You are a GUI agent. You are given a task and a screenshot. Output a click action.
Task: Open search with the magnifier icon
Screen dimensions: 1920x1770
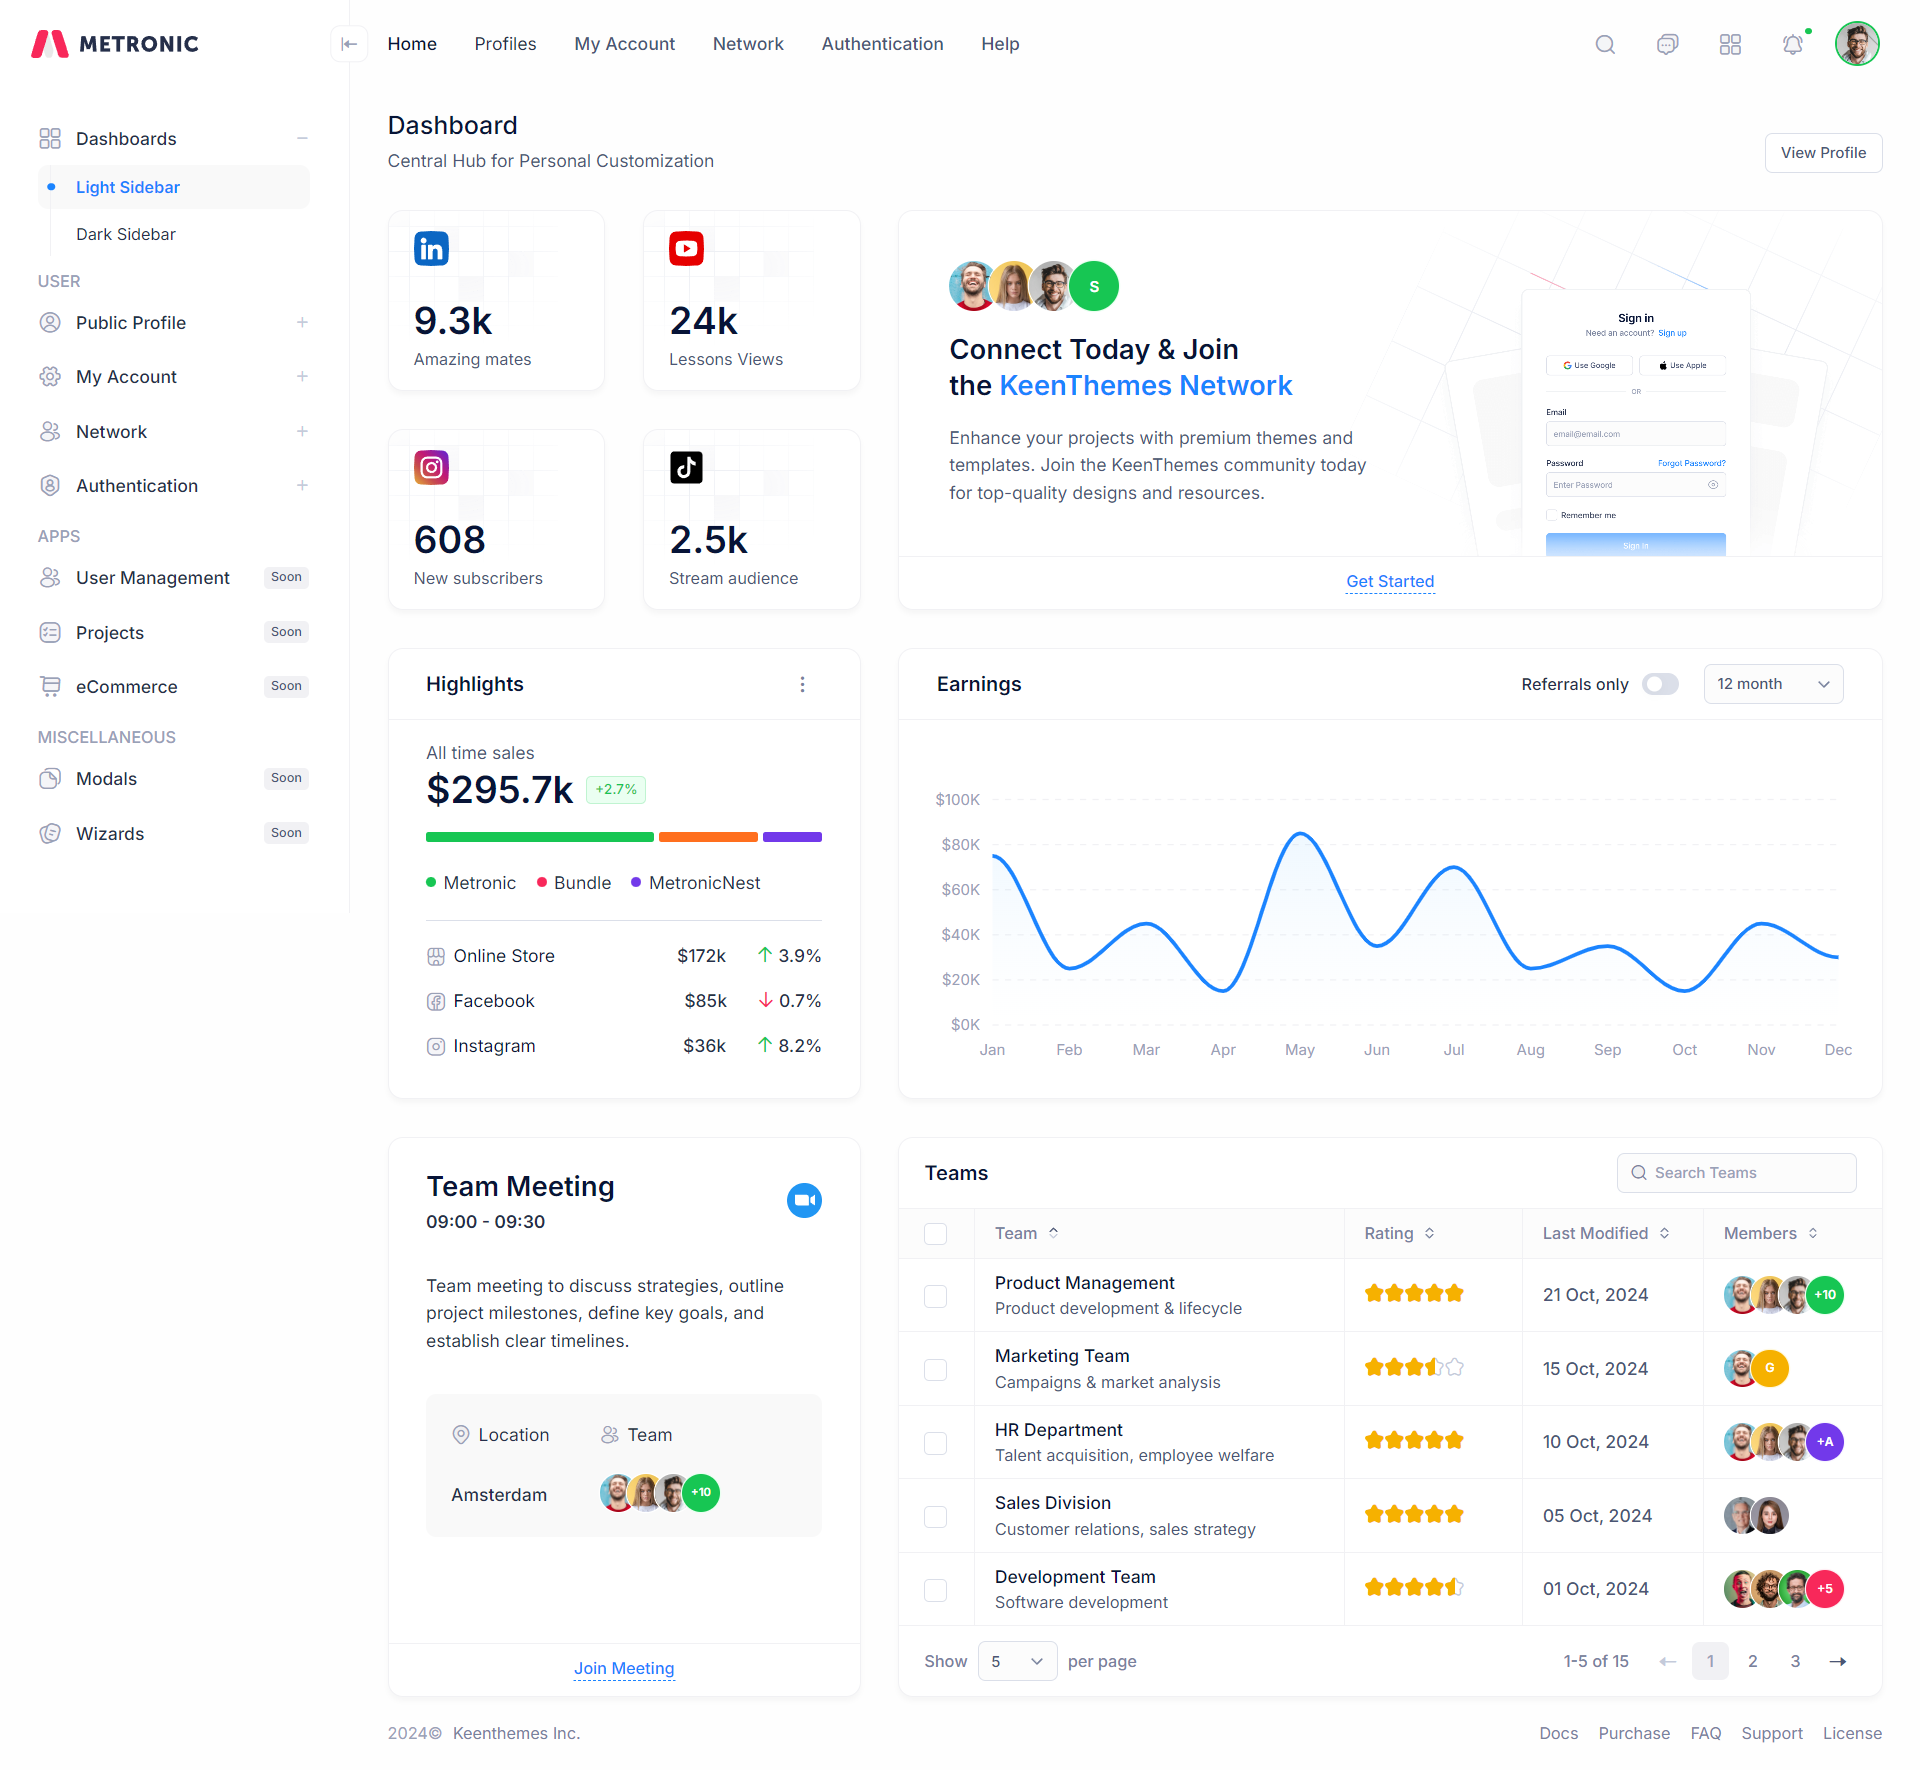(1605, 44)
